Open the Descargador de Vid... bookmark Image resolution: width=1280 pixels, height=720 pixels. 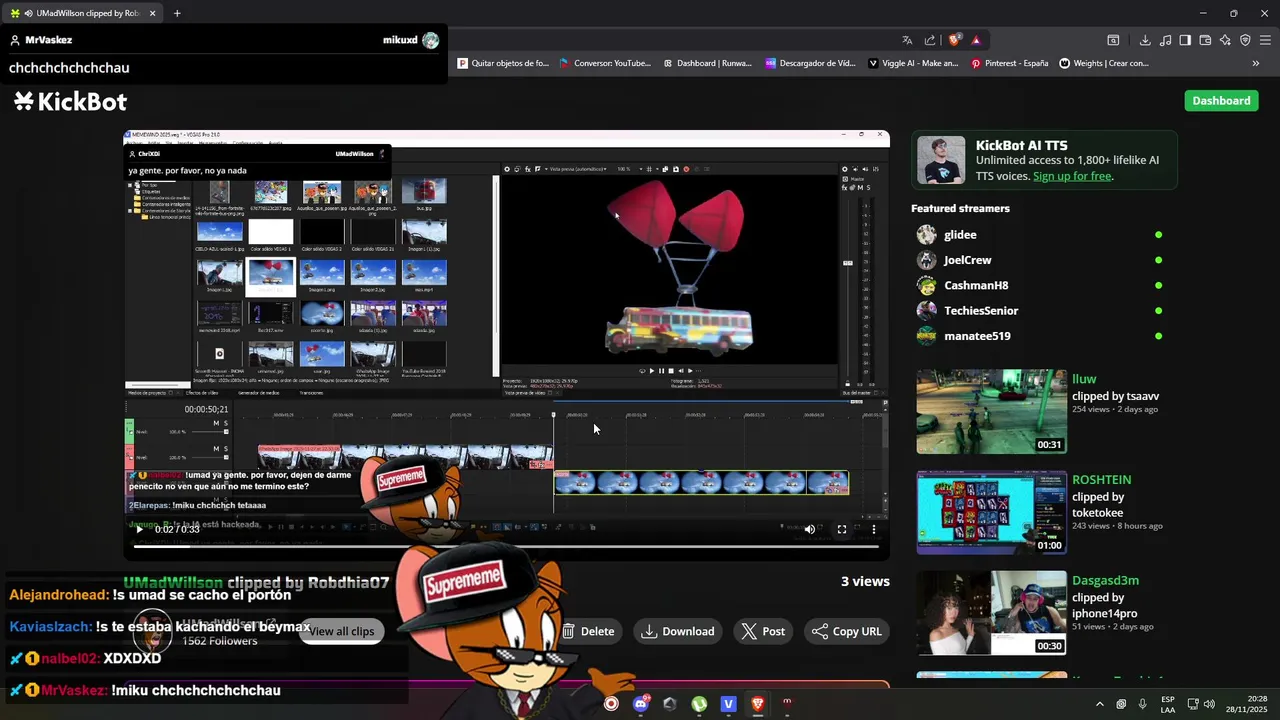point(810,63)
